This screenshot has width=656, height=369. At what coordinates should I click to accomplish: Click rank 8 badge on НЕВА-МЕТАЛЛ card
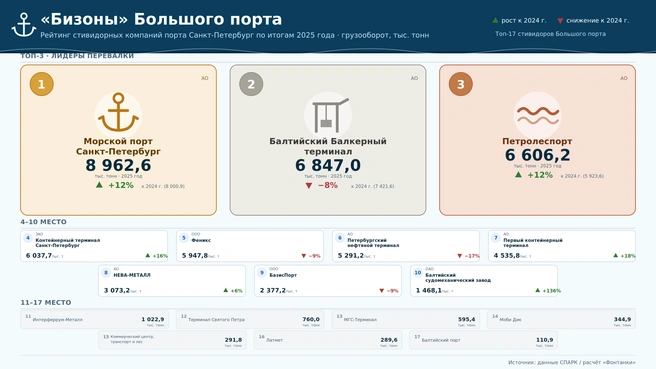tap(106, 272)
